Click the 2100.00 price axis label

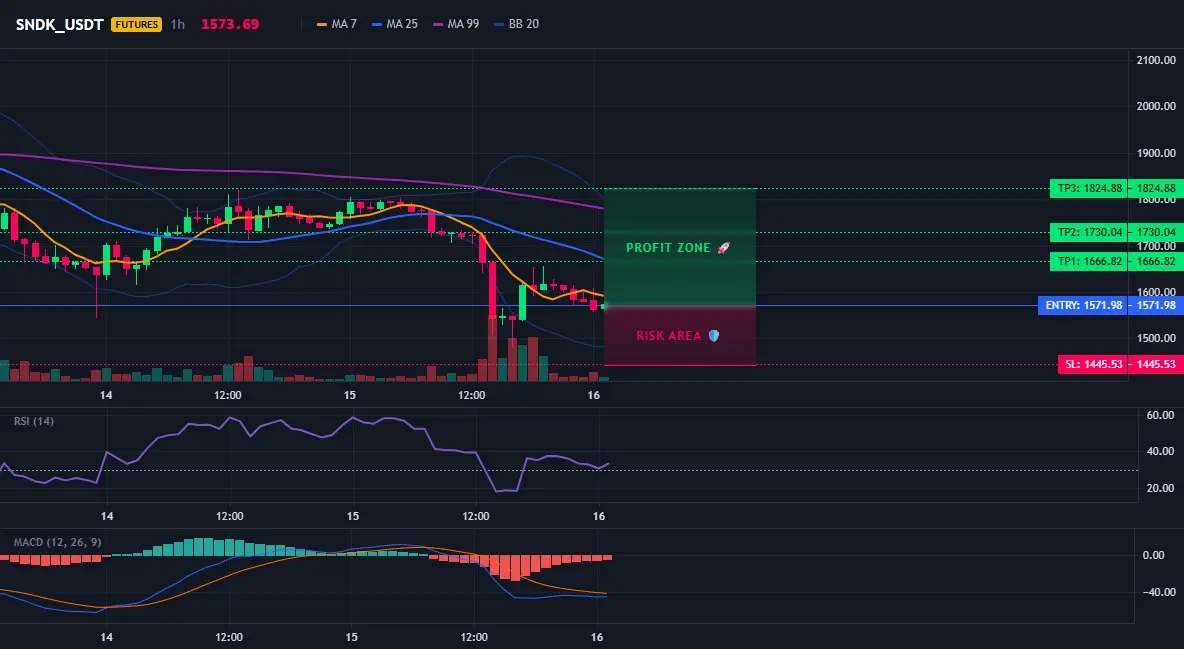[x=1156, y=60]
